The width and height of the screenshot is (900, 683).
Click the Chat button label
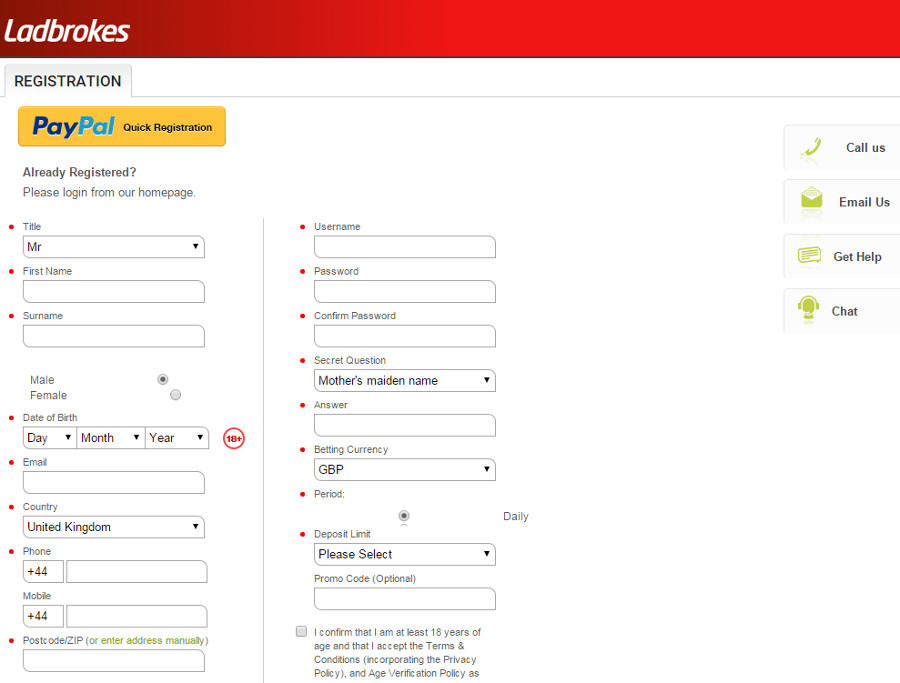click(x=844, y=311)
